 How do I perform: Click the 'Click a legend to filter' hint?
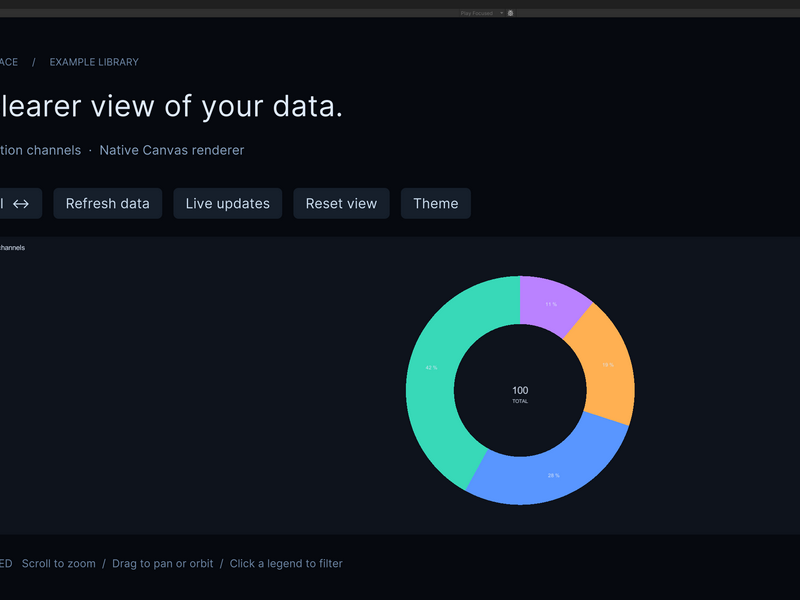[x=286, y=564]
